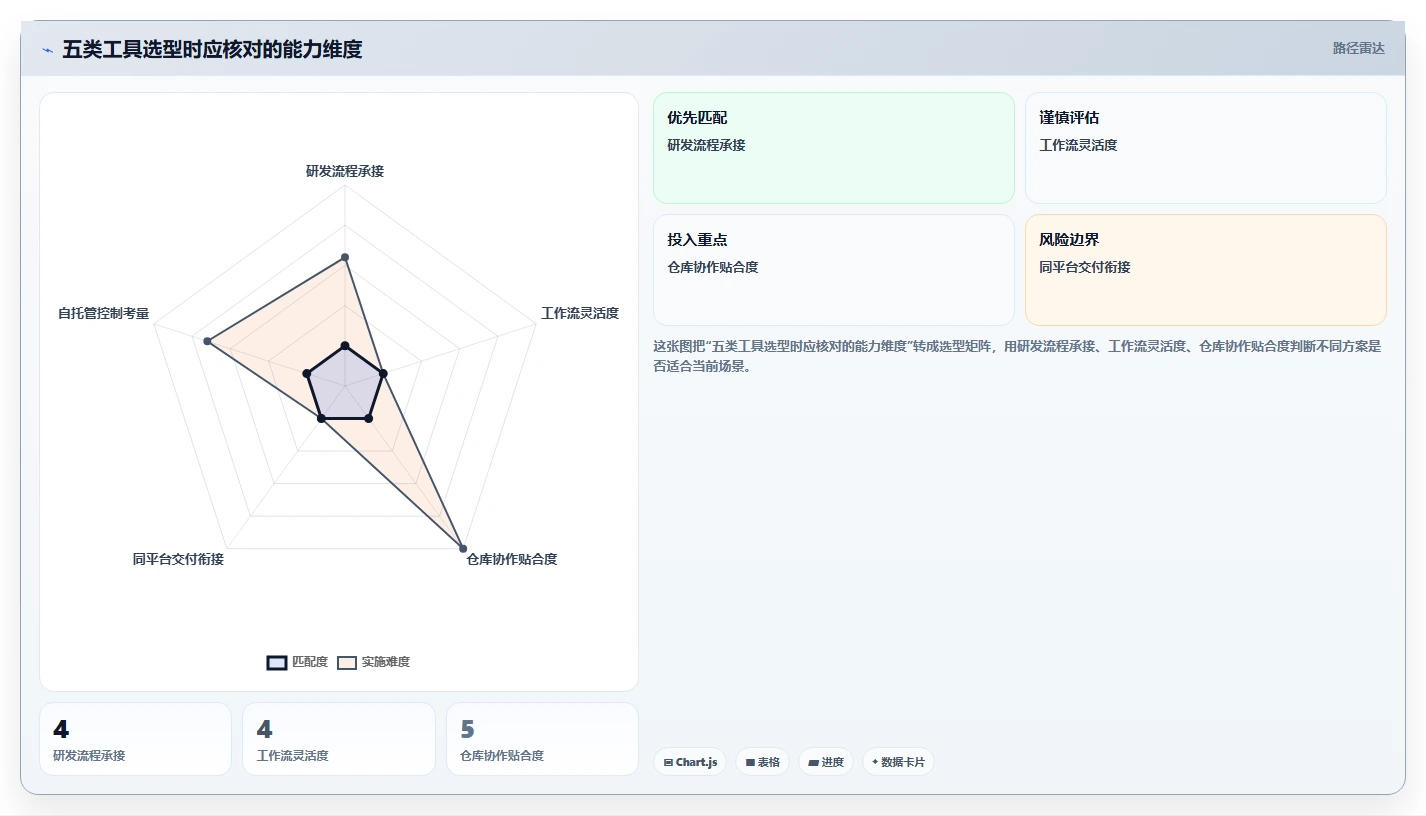Screen dimensions: 1426x816
Task: Click the 匹配度 data point on 研发流程承接 axis
Action: (x=345, y=346)
